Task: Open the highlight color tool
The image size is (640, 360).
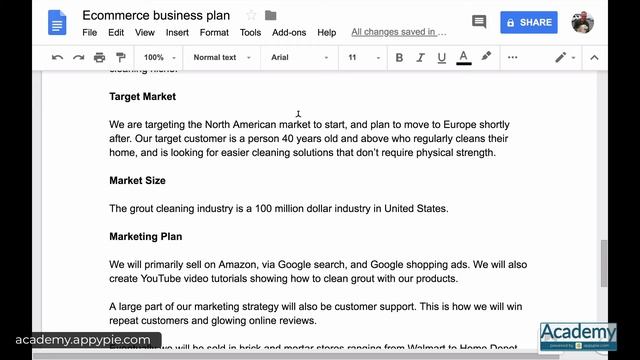Action: click(486, 57)
